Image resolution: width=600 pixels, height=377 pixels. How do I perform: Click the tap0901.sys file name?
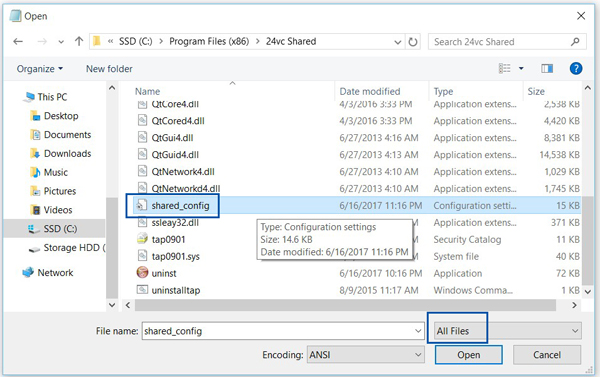pyautogui.click(x=176, y=256)
